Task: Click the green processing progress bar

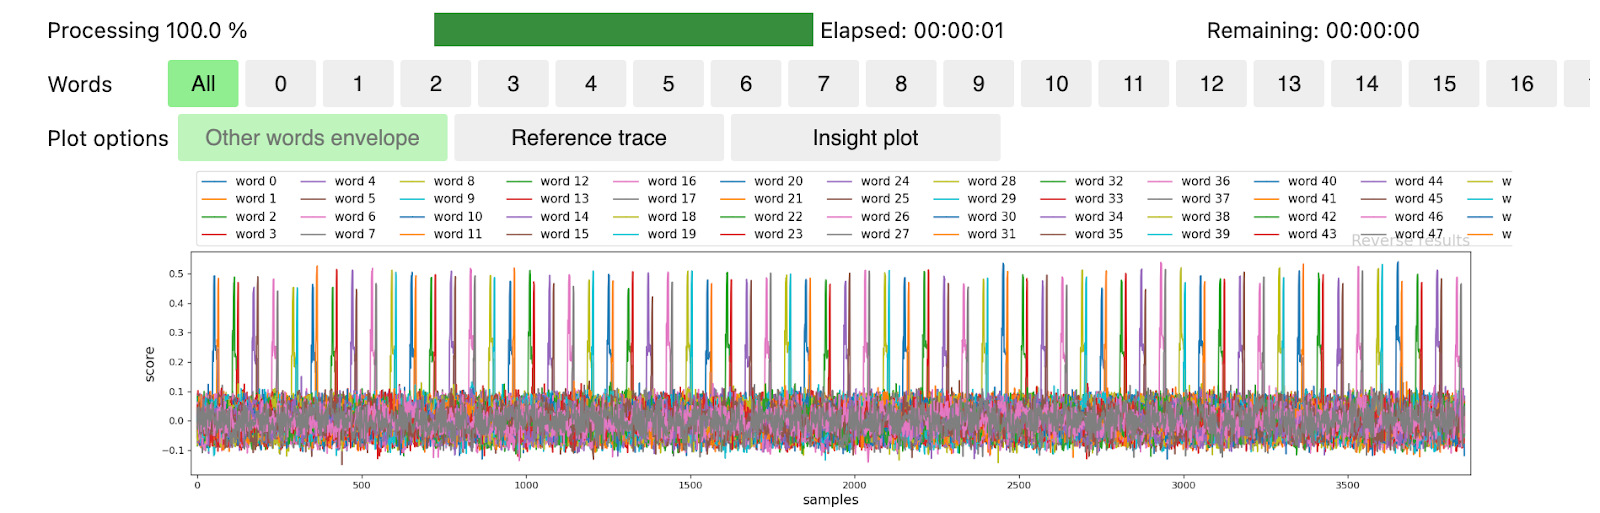Action: point(623,30)
